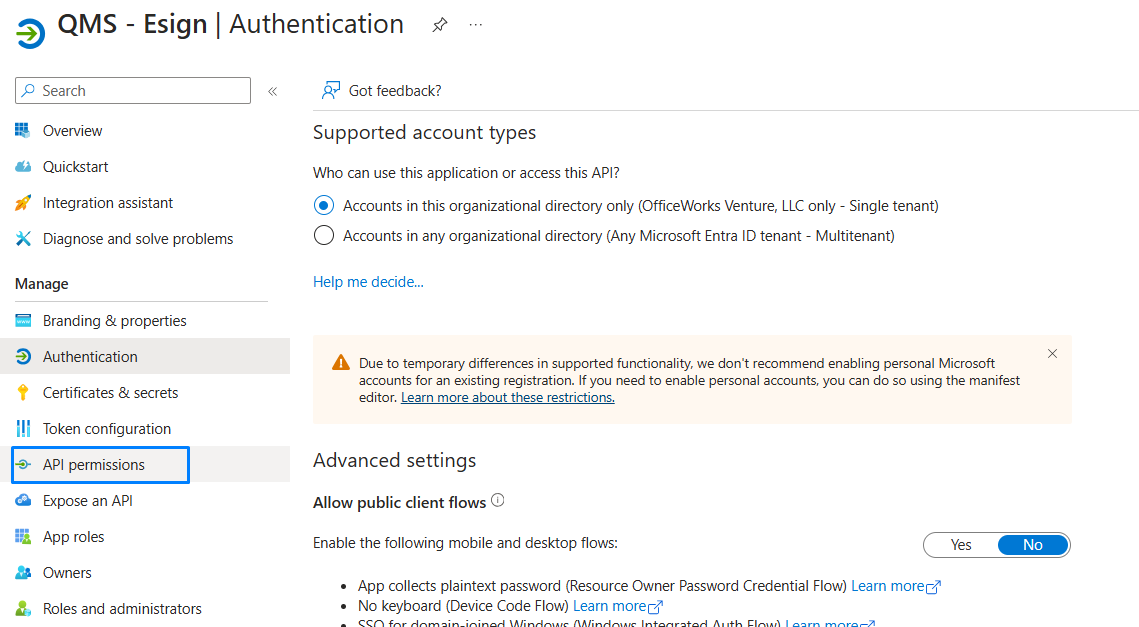Viewport: 1139px width, 627px height.
Task: Click the Manage section label
Action: 42,284
